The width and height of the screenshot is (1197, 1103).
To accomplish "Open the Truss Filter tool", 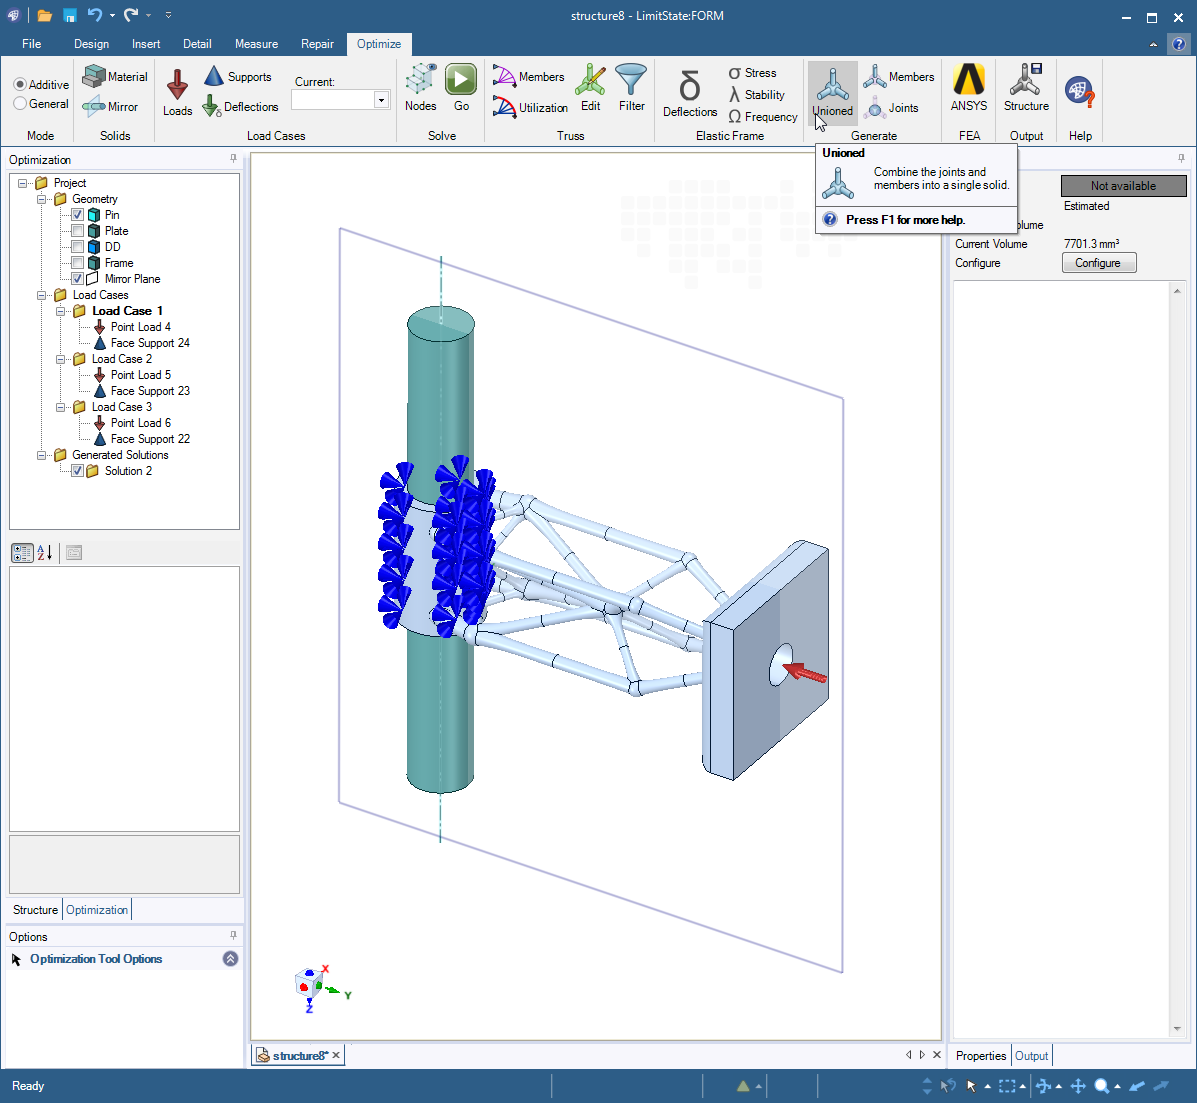I will (631, 89).
